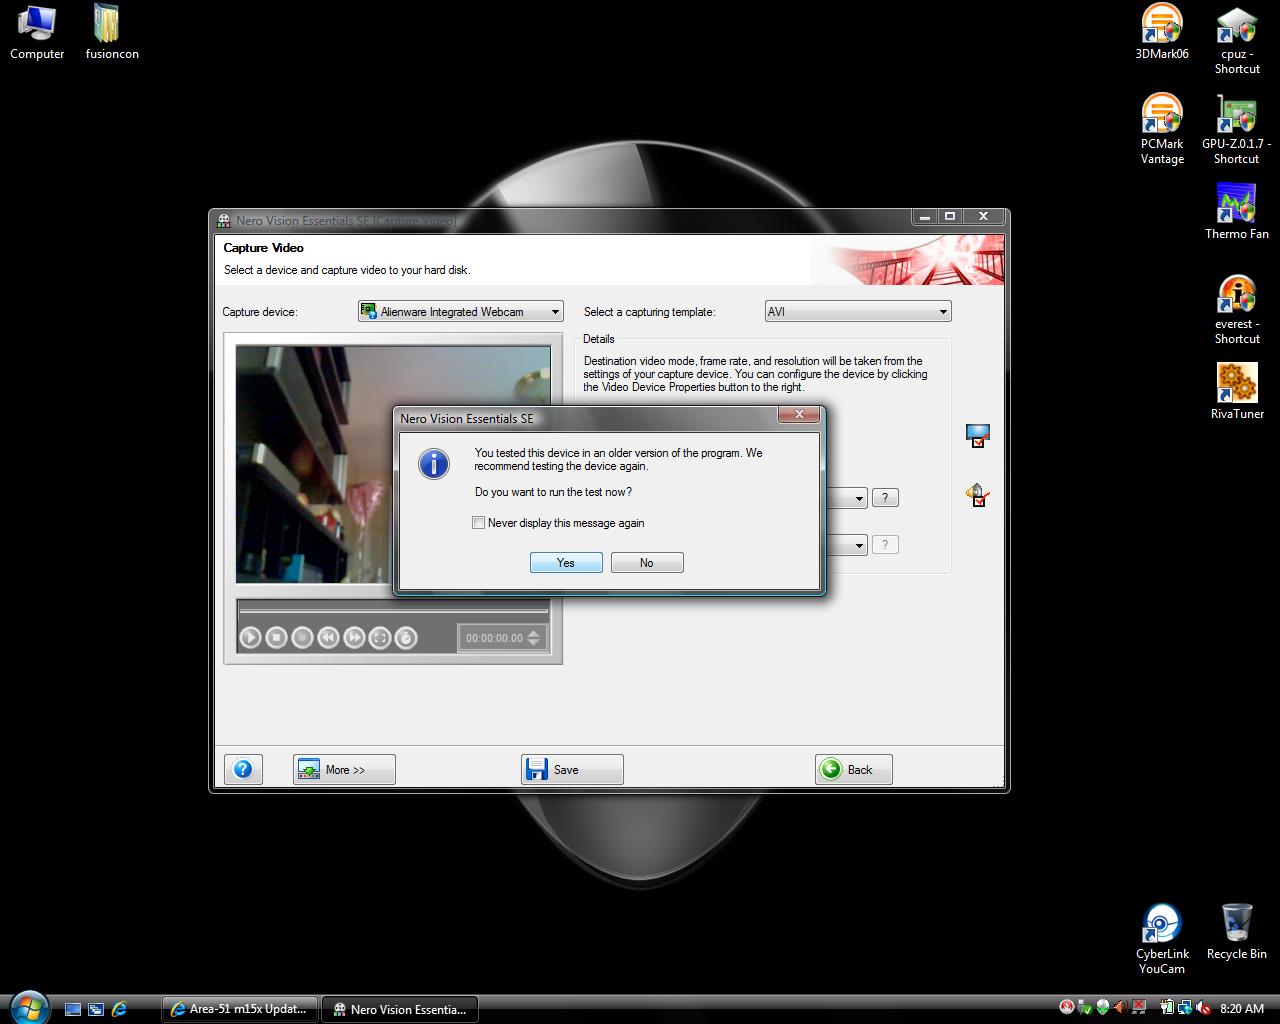Open the everest shortcut on desktop
Viewport: 1280px width, 1024px height.
tap(1237, 310)
